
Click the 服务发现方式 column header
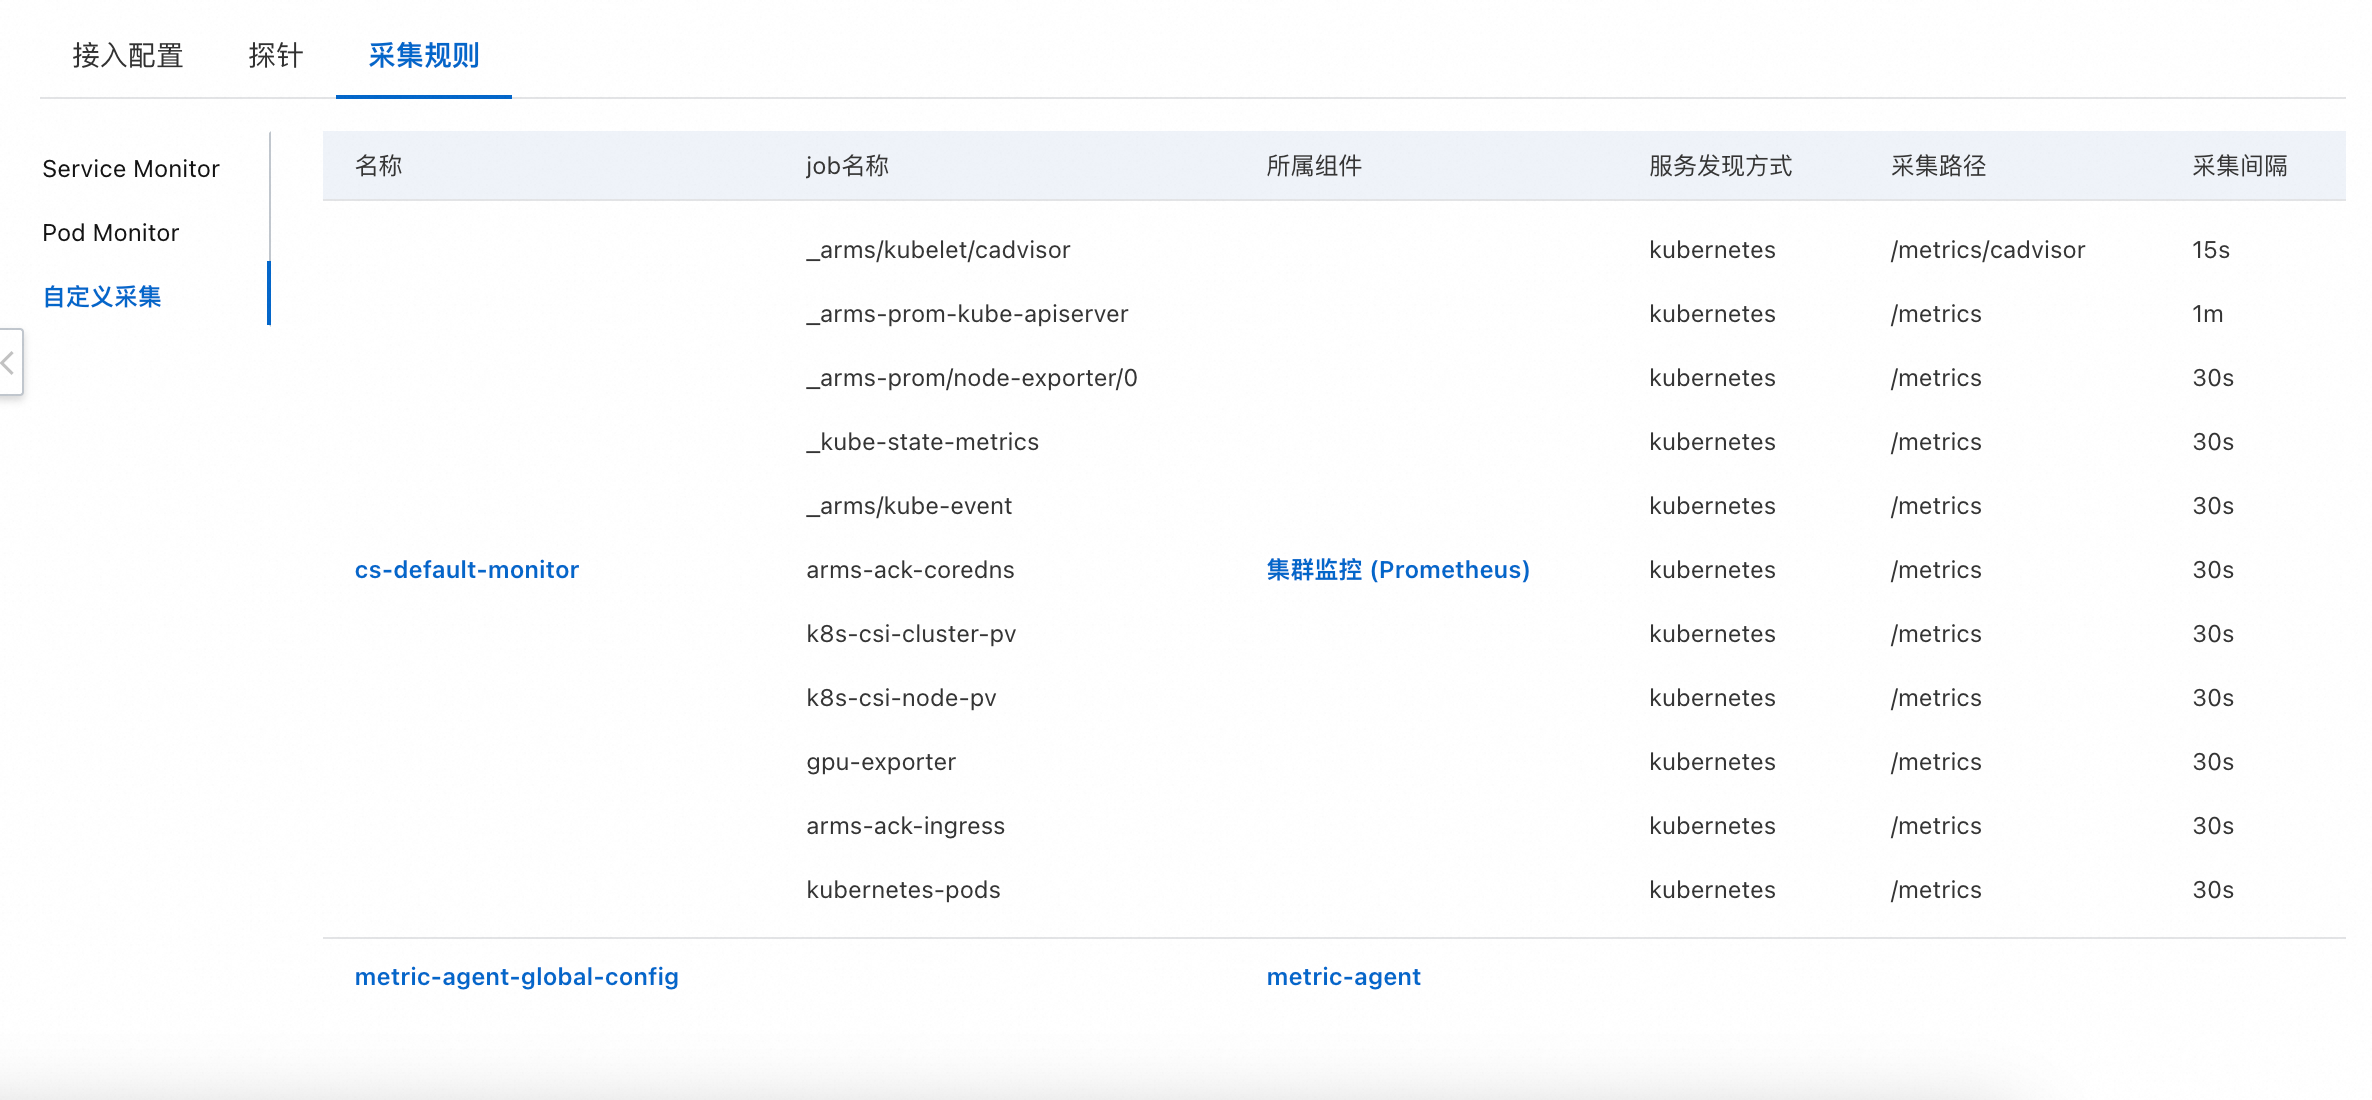pyautogui.click(x=1720, y=166)
